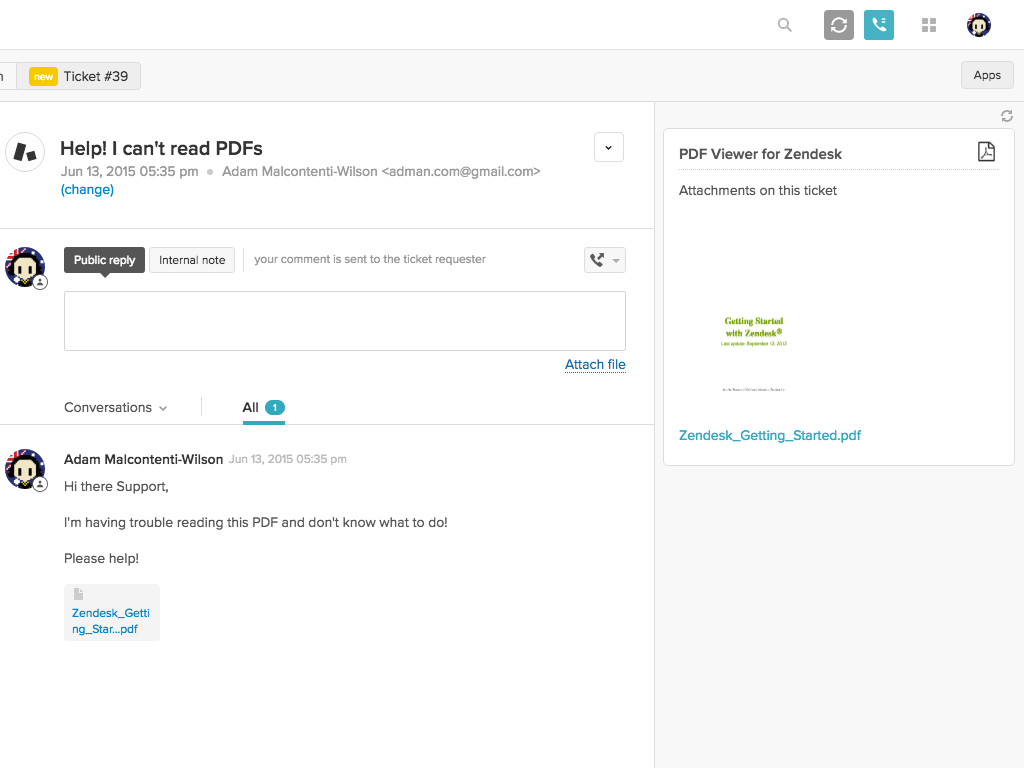Viewport: 1024px width, 768px height.
Task: Click the PDF file icon in viewer panel
Action: [x=986, y=152]
